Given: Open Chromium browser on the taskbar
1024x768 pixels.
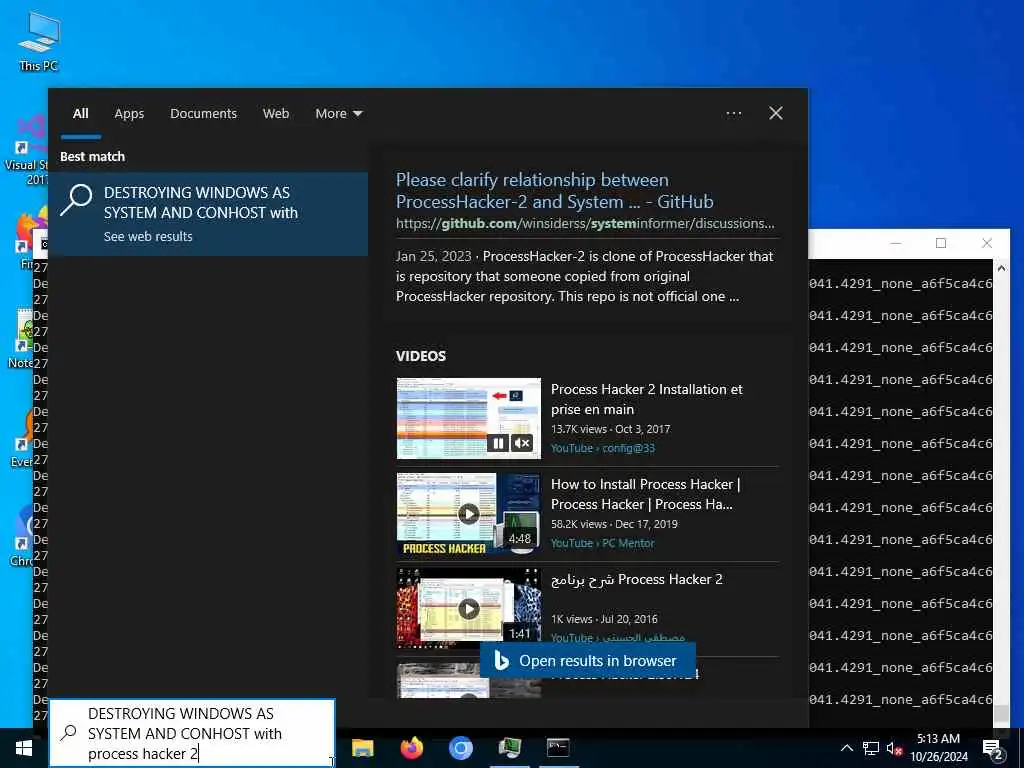Looking at the screenshot, I should click(x=460, y=748).
